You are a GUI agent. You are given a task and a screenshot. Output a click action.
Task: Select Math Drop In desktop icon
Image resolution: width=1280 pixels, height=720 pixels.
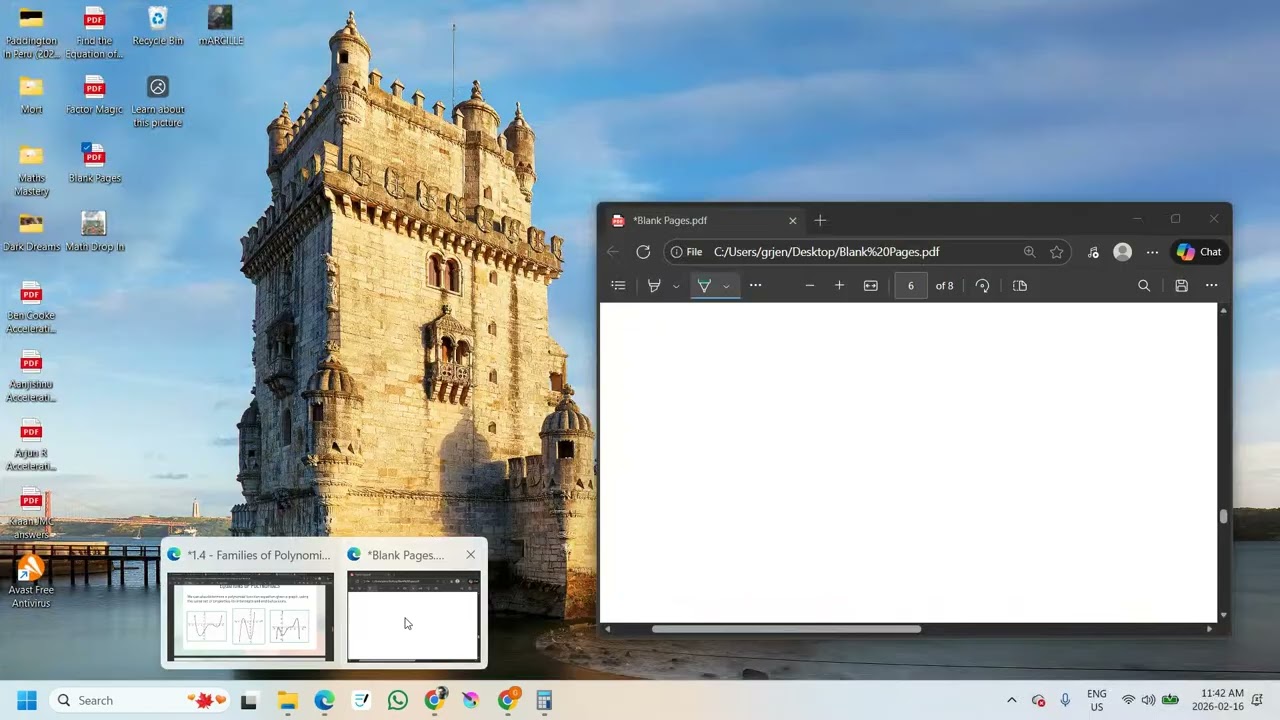coord(94,231)
